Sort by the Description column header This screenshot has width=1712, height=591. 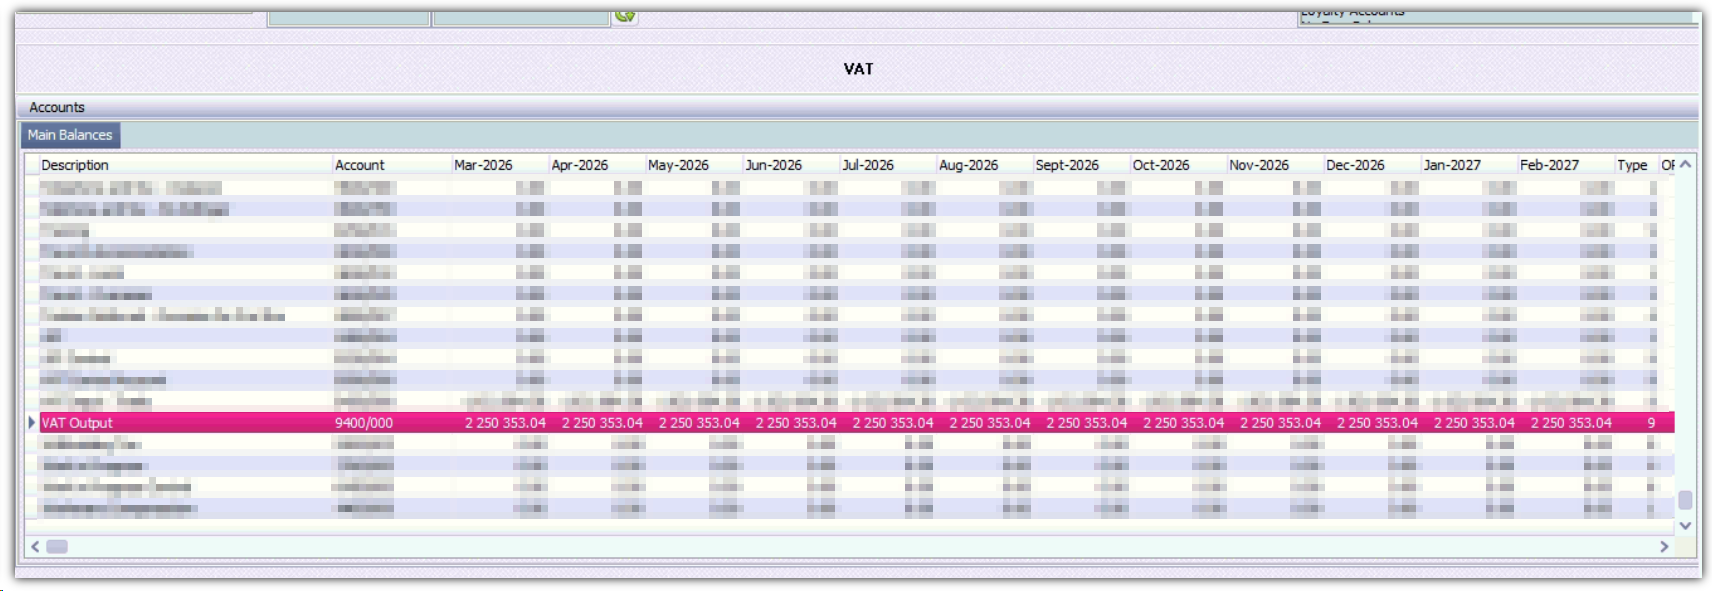pyautogui.click(x=75, y=165)
